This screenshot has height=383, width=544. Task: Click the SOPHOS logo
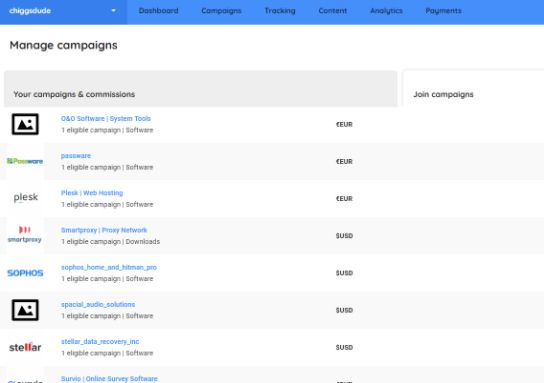point(25,273)
